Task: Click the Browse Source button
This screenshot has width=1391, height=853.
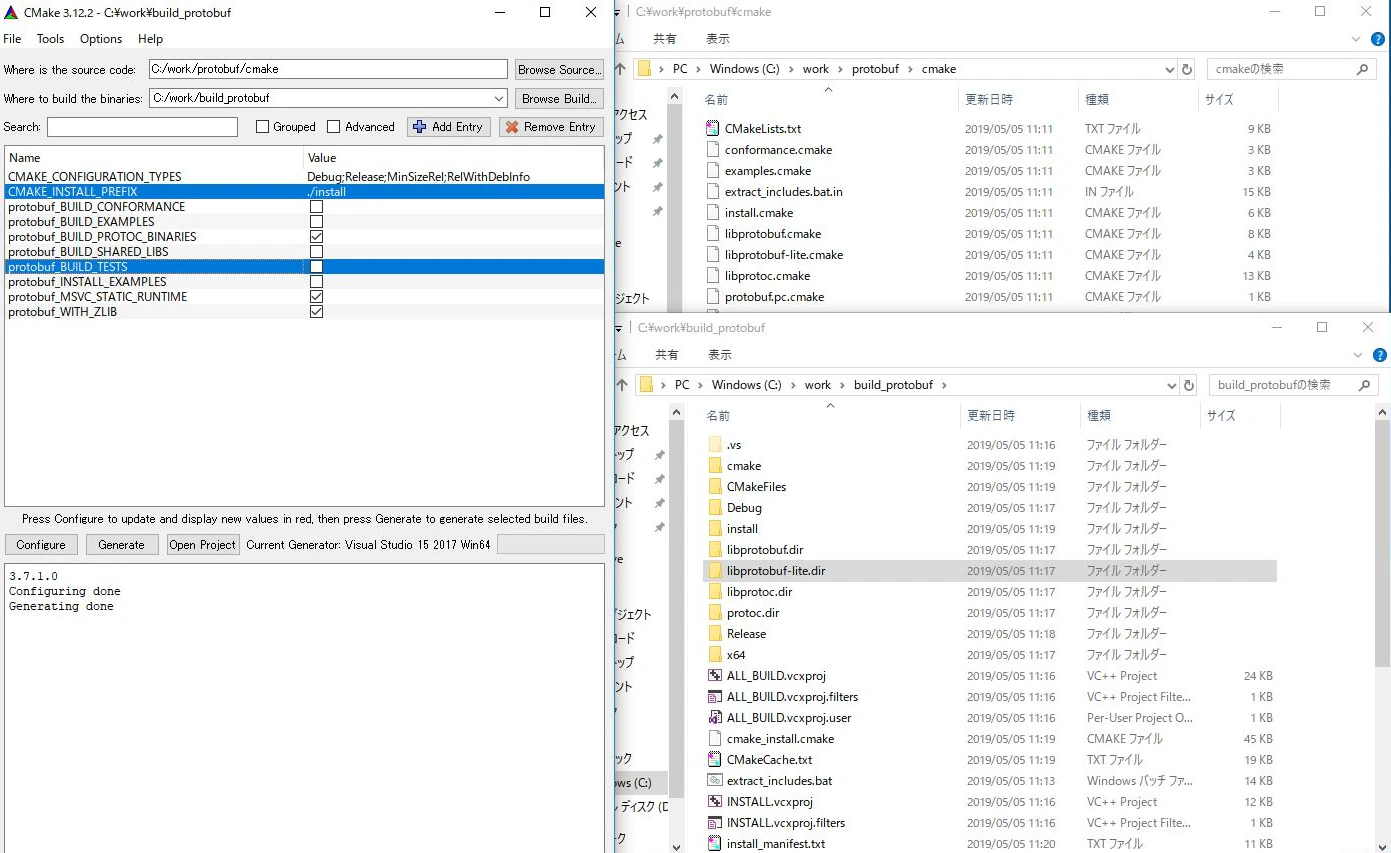Action: 559,69
